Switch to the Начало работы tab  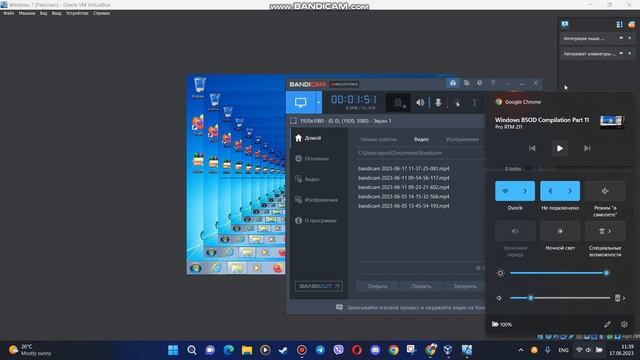tap(378, 140)
